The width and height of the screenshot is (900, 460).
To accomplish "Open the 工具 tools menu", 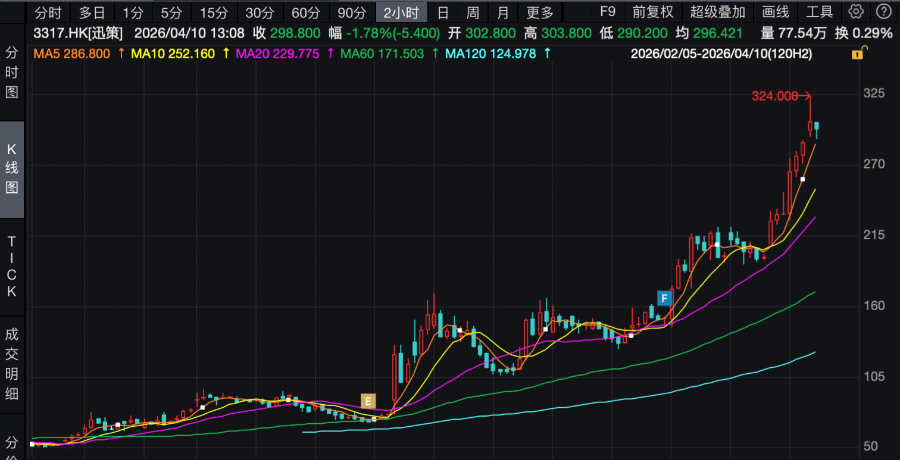I will tap(819, 12).
